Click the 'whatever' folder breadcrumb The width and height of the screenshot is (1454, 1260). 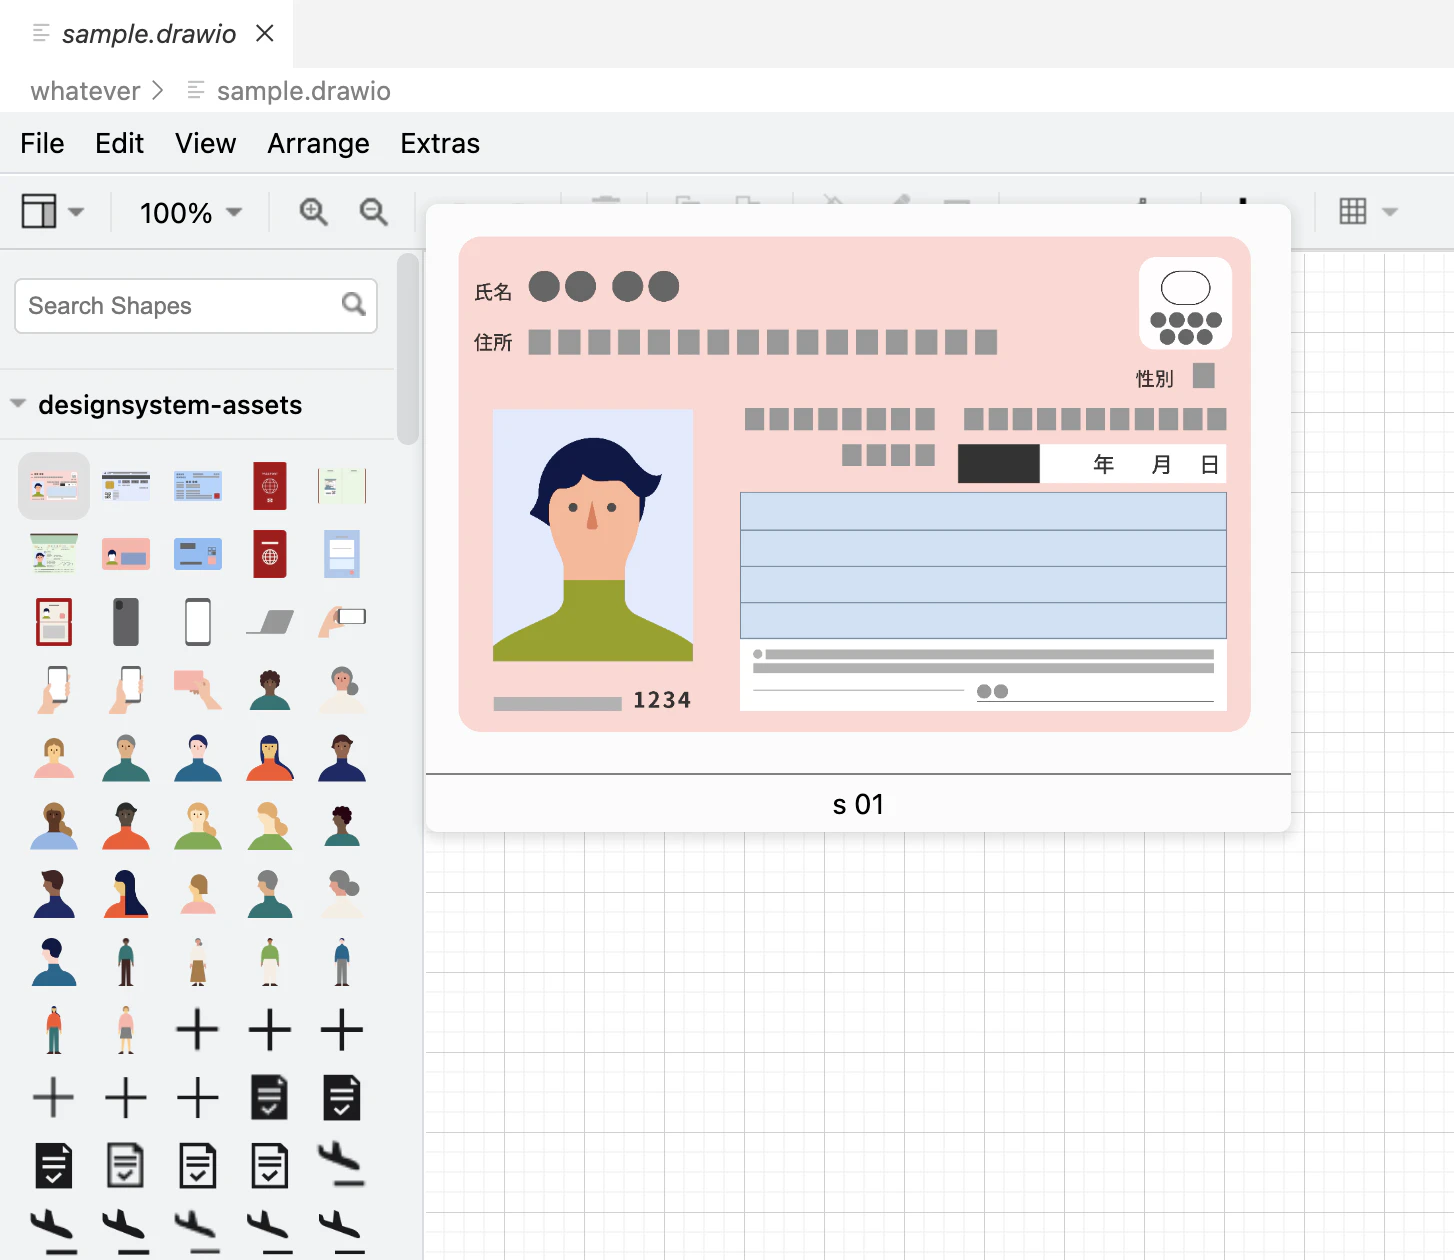coord(85,91)
